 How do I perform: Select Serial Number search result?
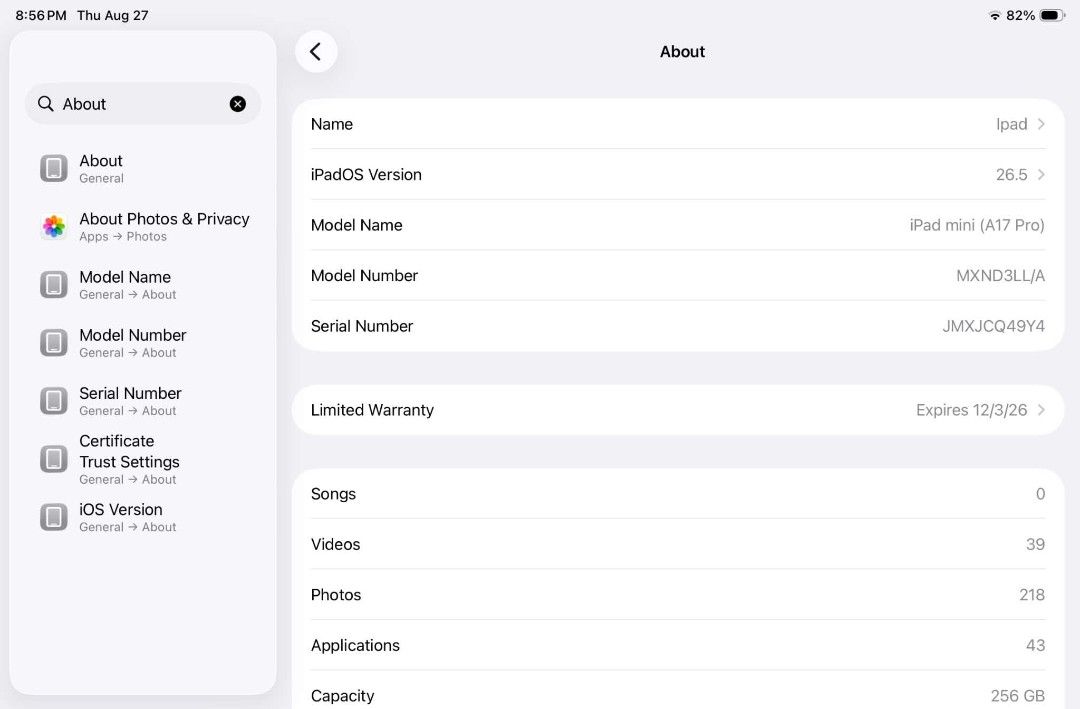click(x=143, y=400)
